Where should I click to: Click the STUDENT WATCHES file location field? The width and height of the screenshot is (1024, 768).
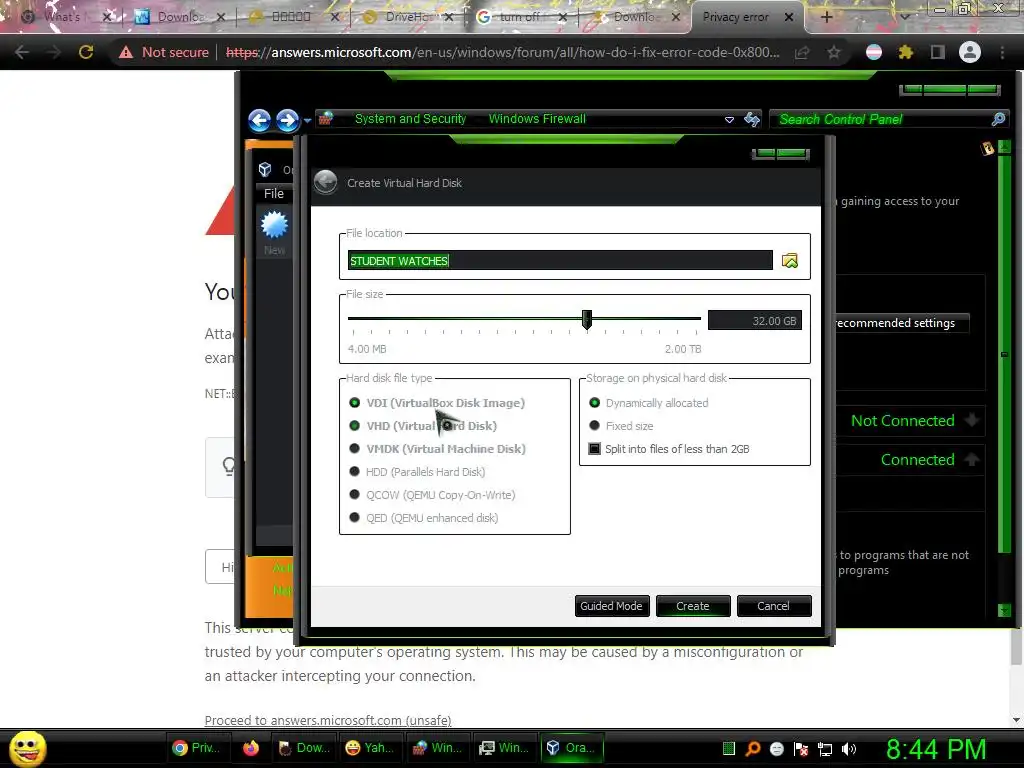coord(560,261)
